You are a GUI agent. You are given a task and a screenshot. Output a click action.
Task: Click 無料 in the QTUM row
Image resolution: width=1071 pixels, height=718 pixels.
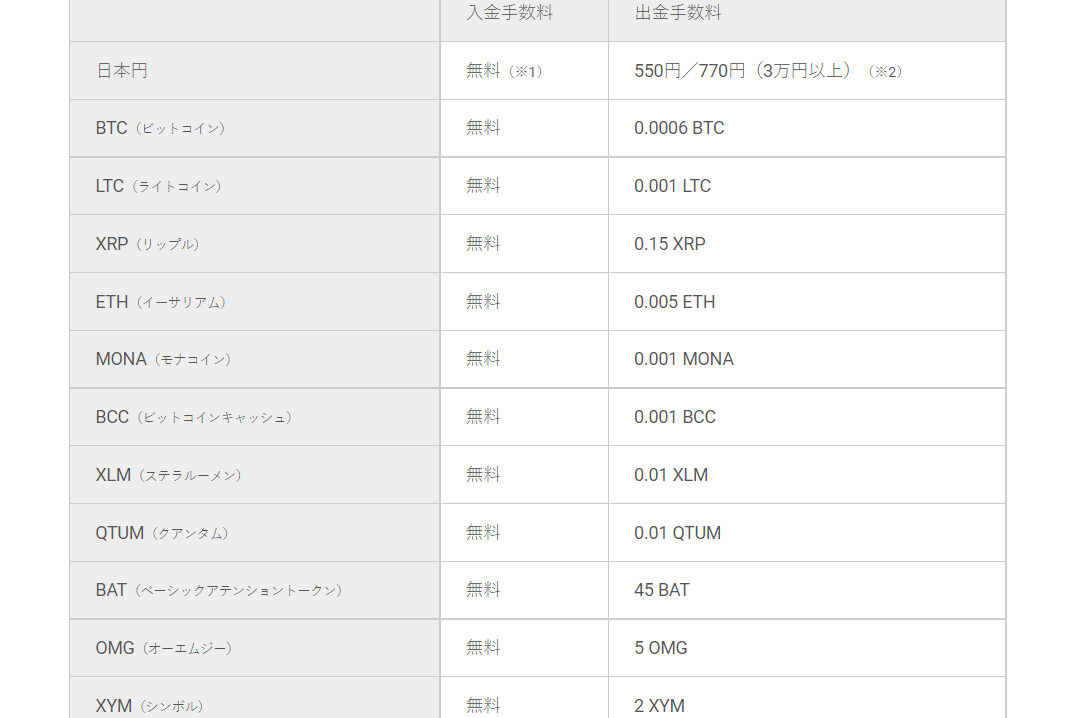[x=483, y=532]
